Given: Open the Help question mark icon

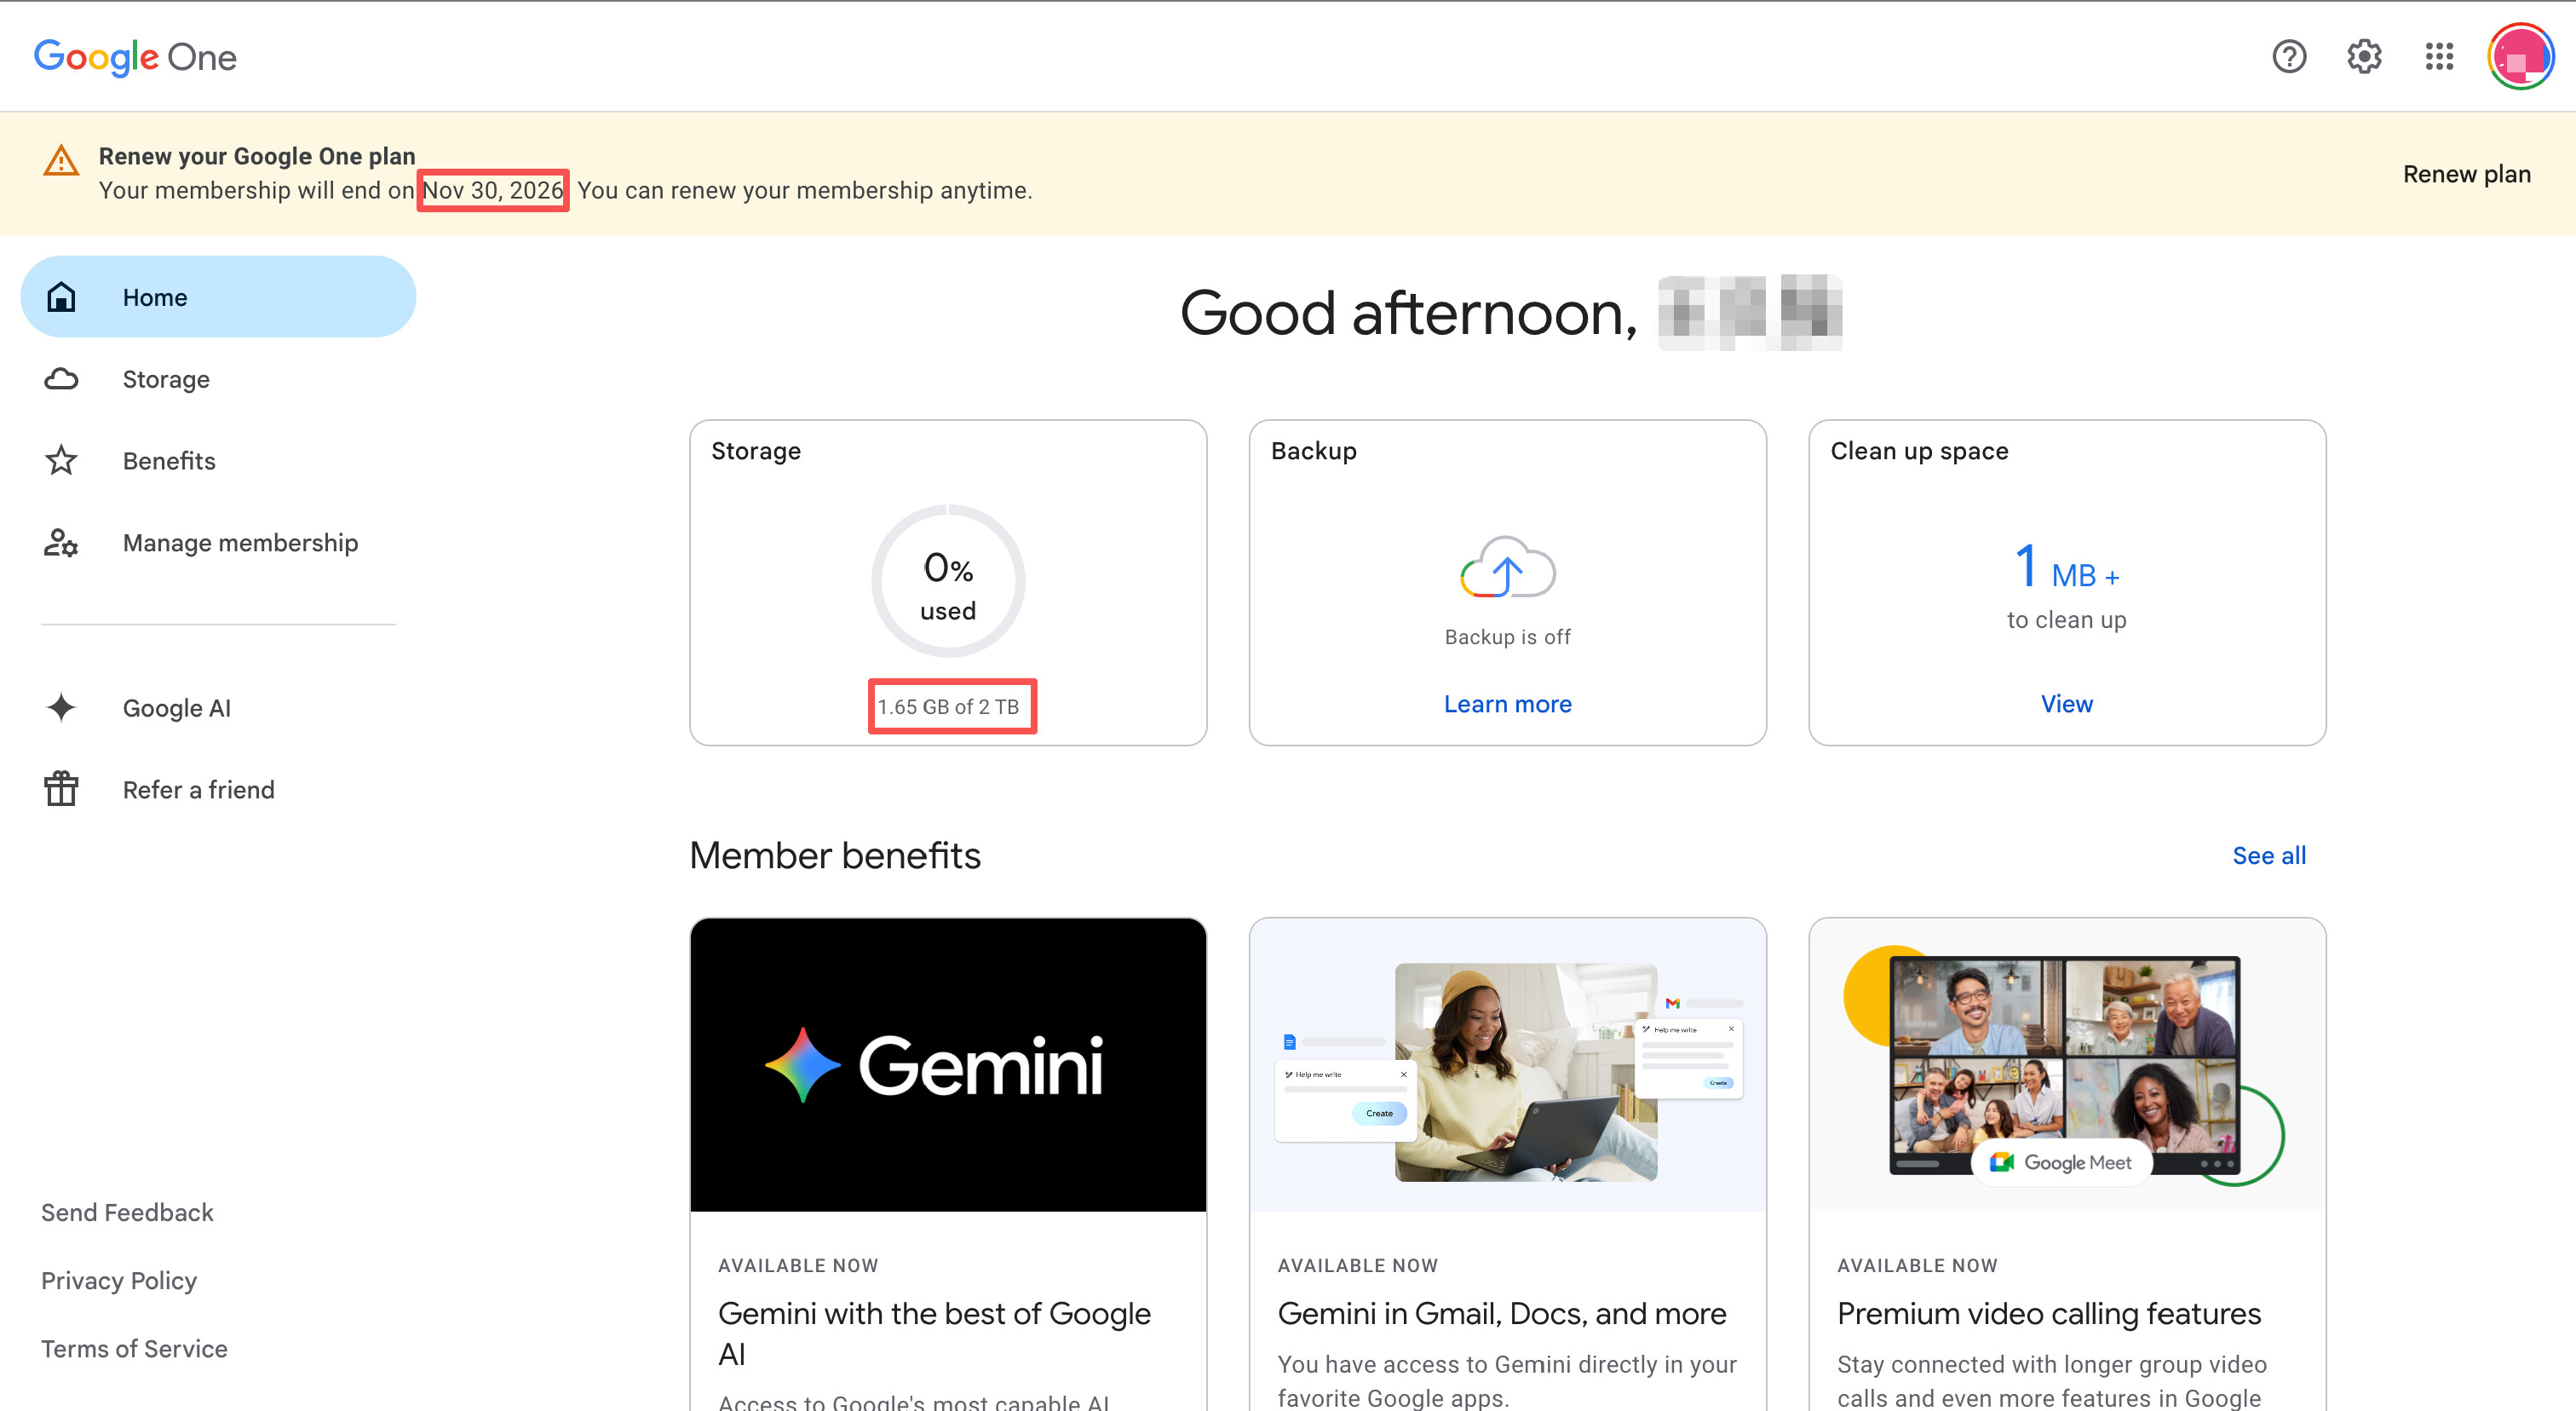Looking at the screenshot, I should tap(2288, 57).
